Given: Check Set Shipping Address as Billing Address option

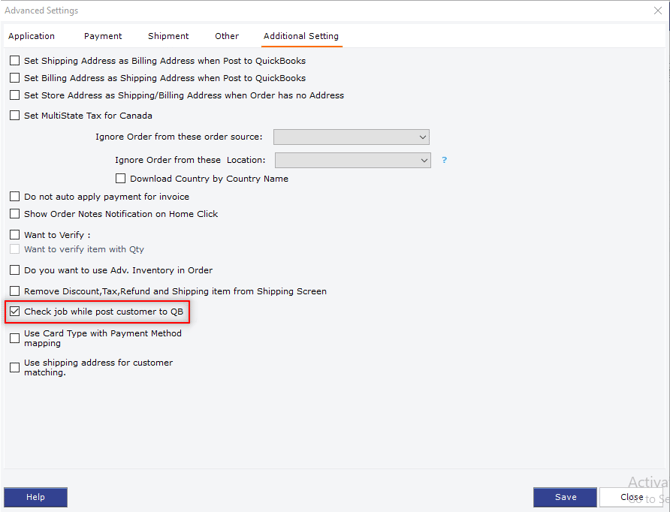Looking at the screenshot, I should pos(15,61).
